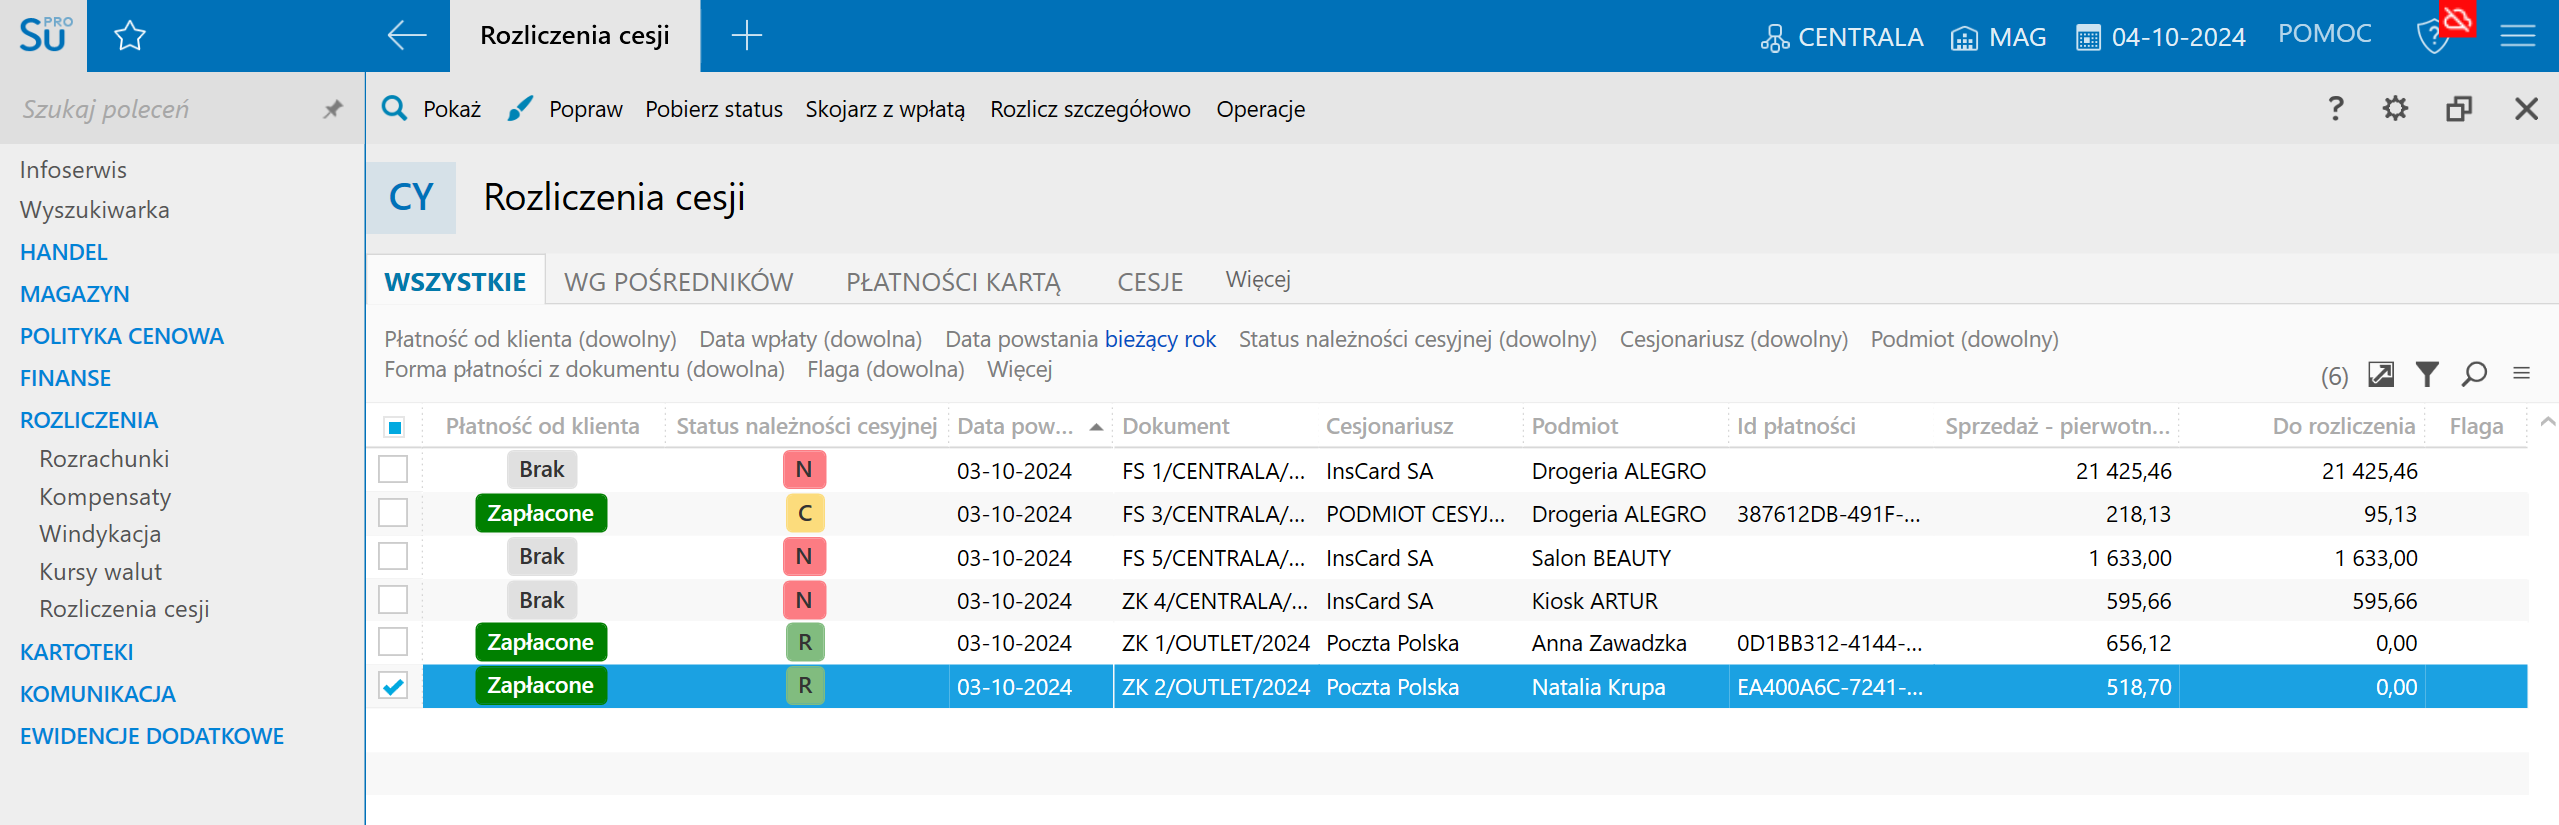The height and width of the screenshot is (825, 2559).
Task: Uncheck the ZK 2/OUTLET/2024 row checkbox
Action: pyautogui.click(x=393, y=686)
